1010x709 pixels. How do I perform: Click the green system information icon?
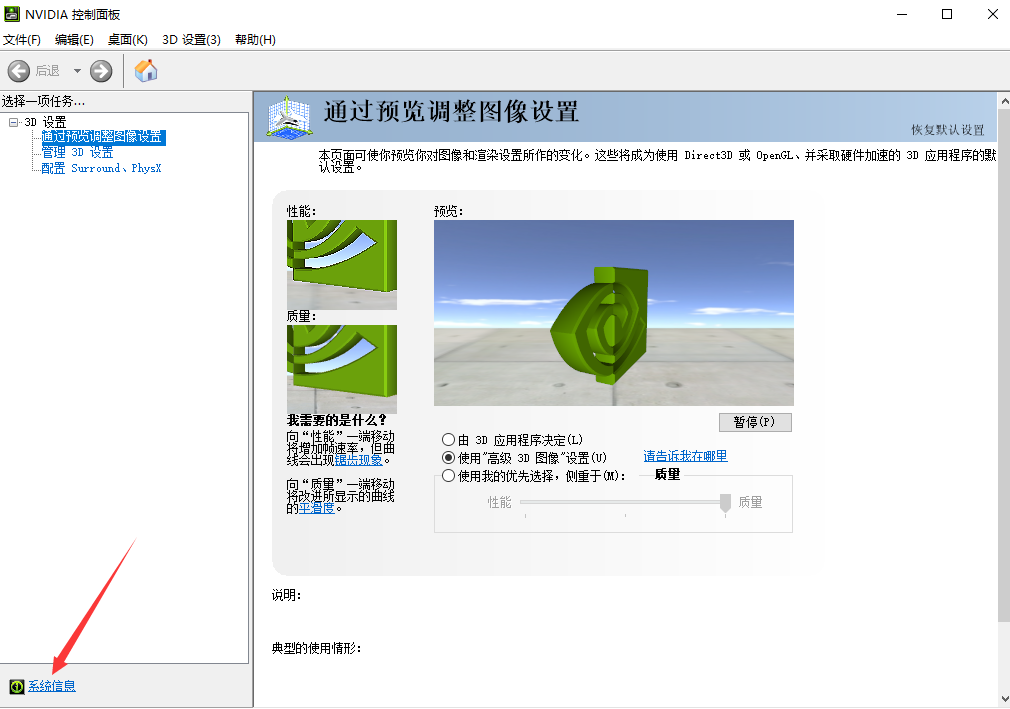[x=17, y=686]
